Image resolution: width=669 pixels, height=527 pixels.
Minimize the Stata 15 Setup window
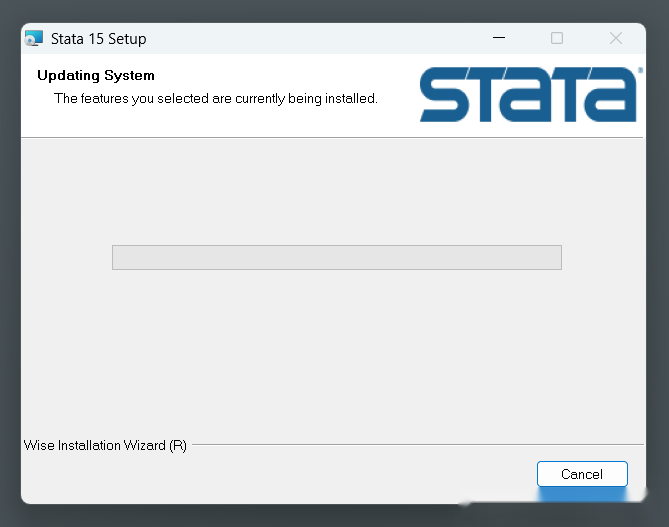(x=499, y=38)
